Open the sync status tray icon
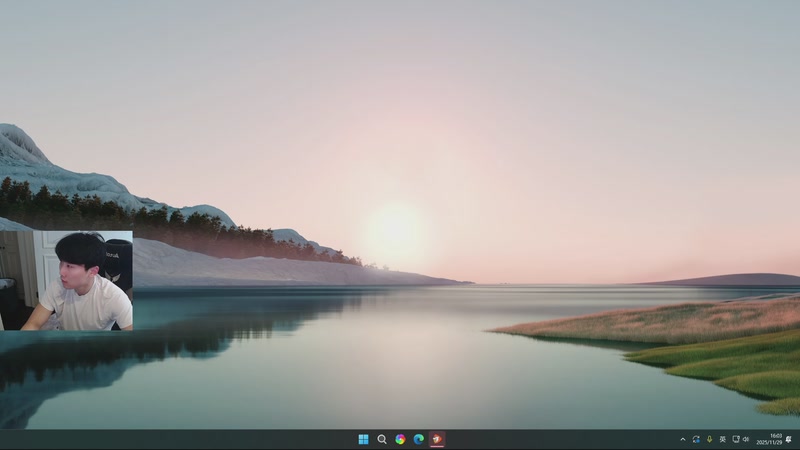This screenshot has height=450, width=800. pyautogui.click(x=696, y=439)
